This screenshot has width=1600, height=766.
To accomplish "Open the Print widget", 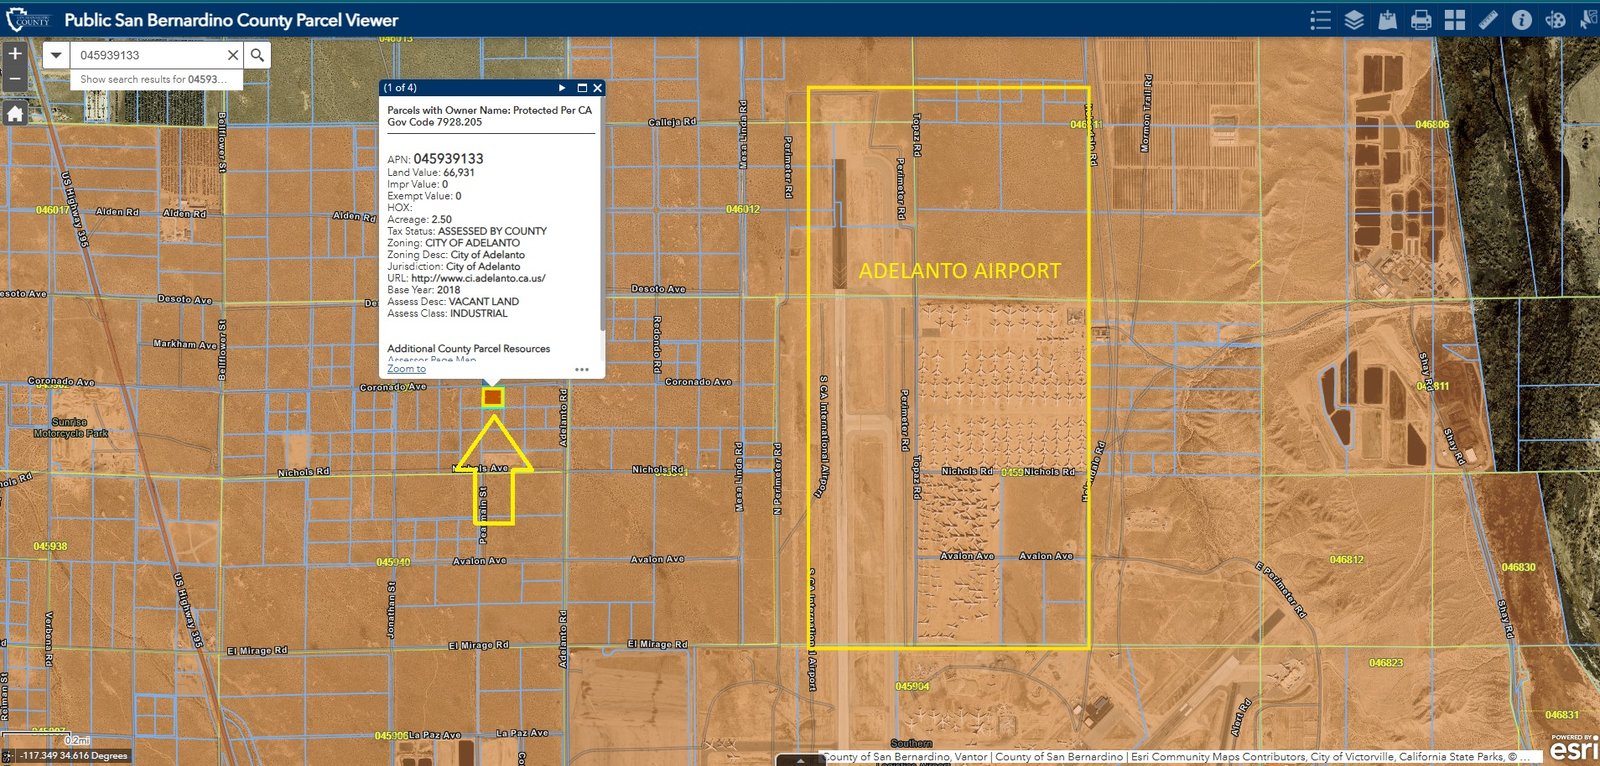I will tap(1421, 20).
